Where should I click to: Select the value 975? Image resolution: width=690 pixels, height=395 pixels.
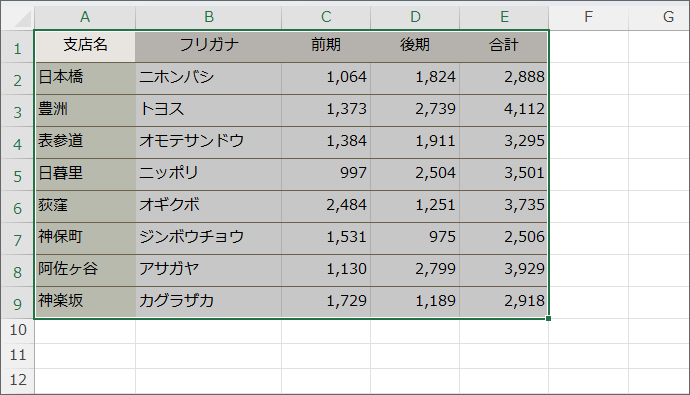click(x=415, y=238)
